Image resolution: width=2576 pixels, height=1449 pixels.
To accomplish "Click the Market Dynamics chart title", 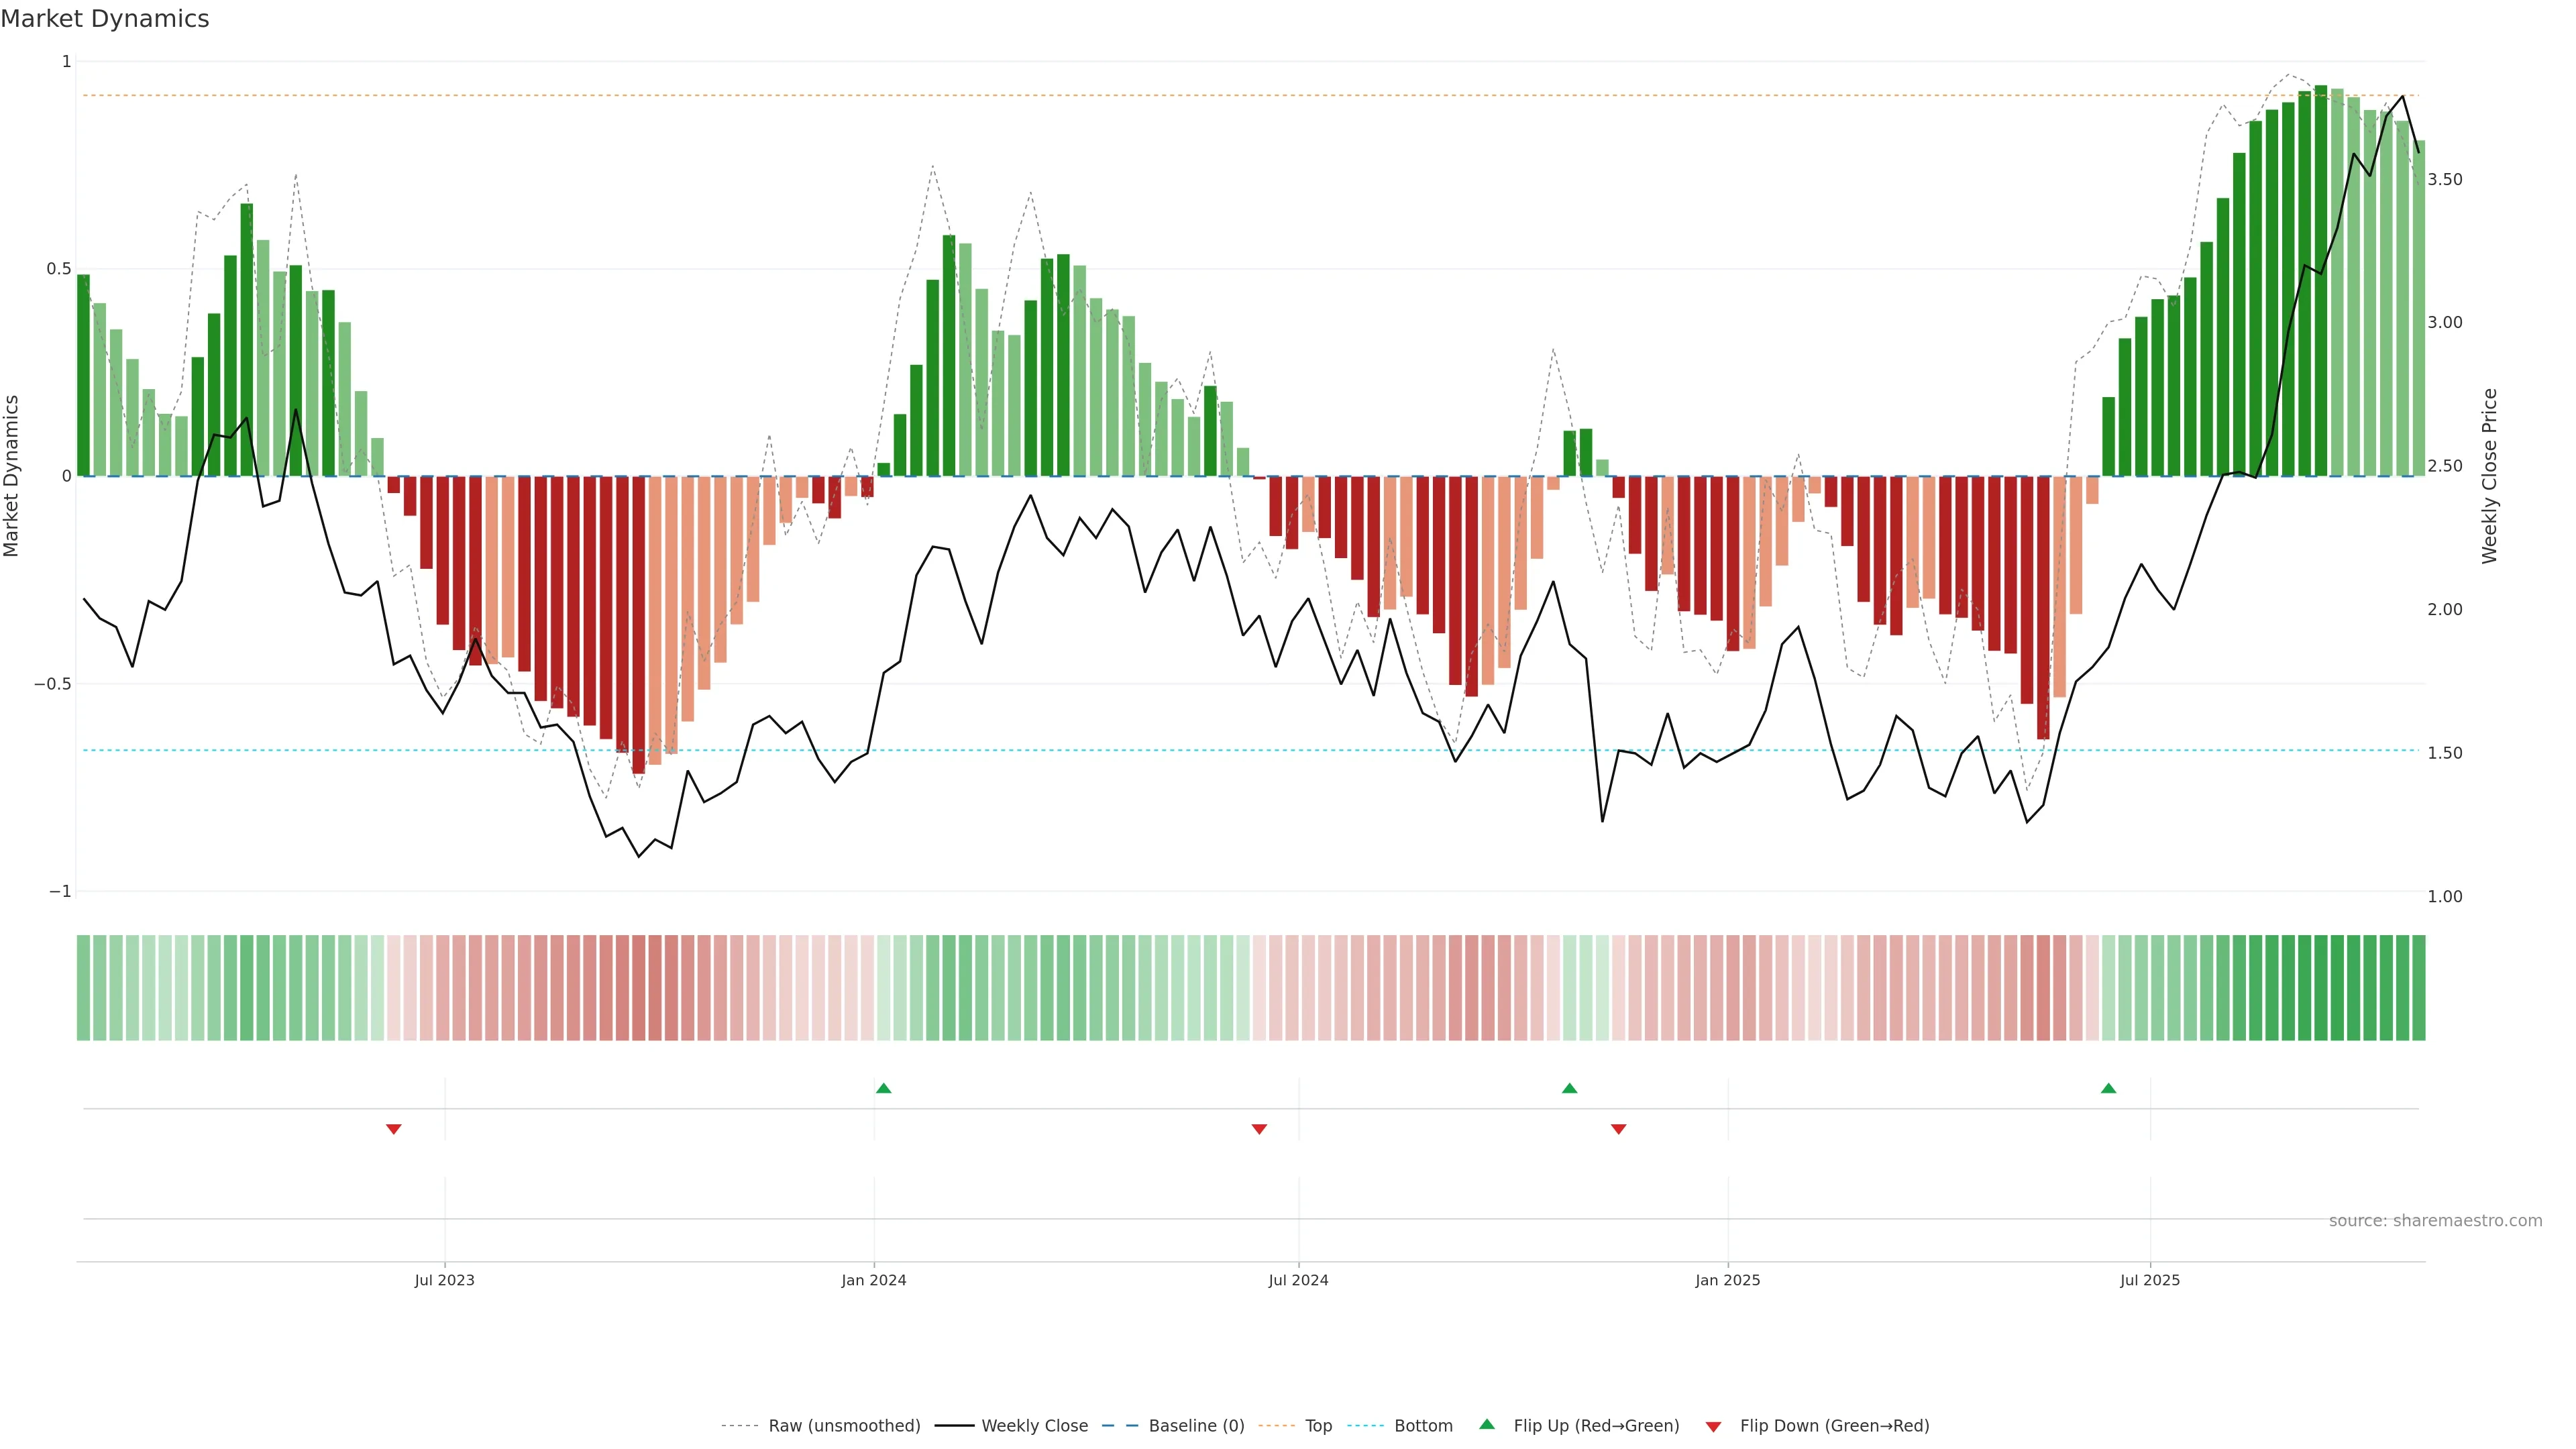I will point(105,19).
